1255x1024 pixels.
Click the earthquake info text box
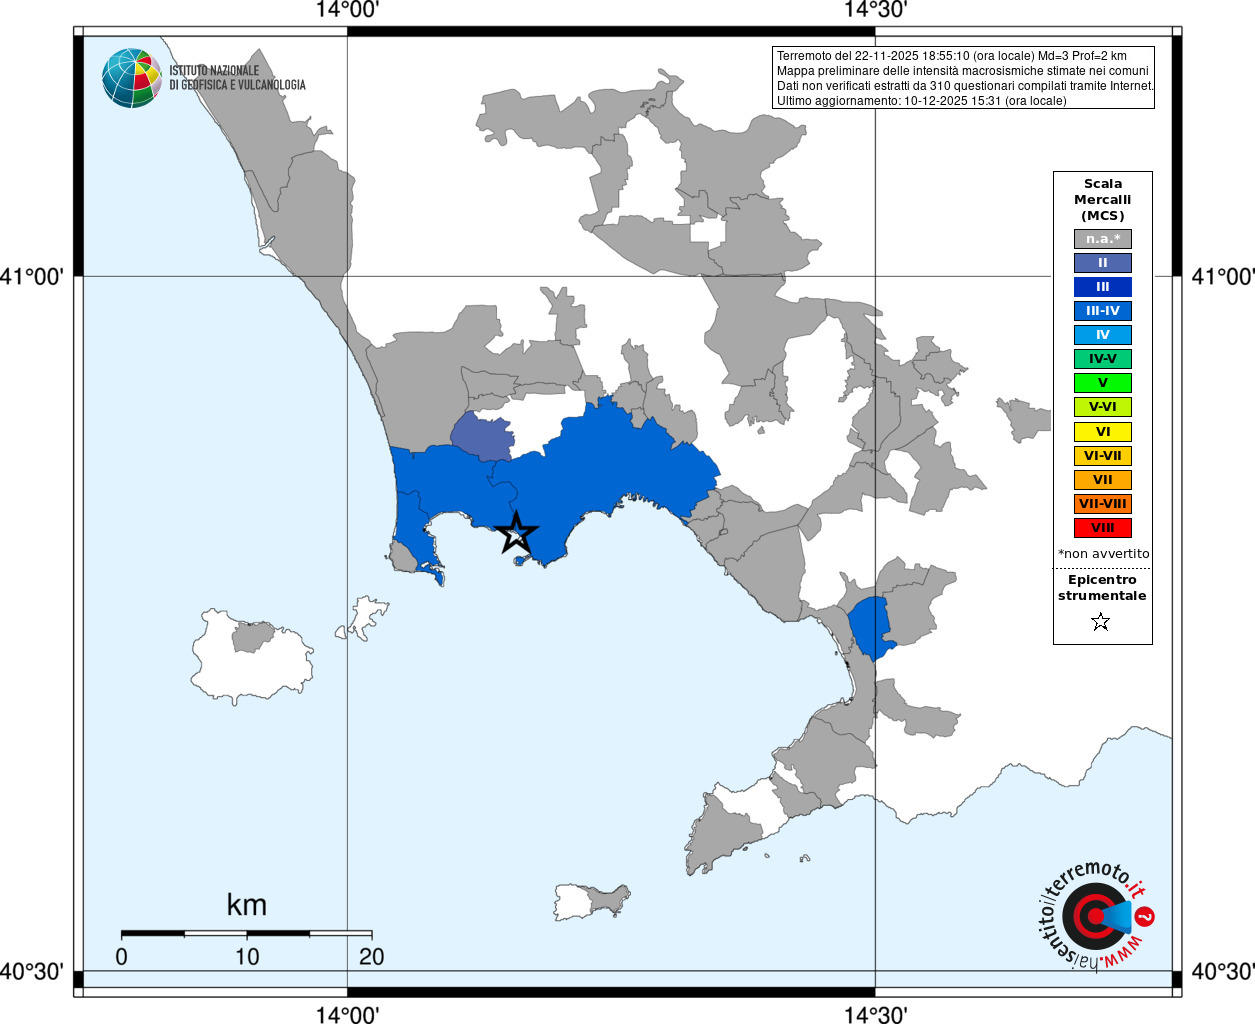(964, 78)
